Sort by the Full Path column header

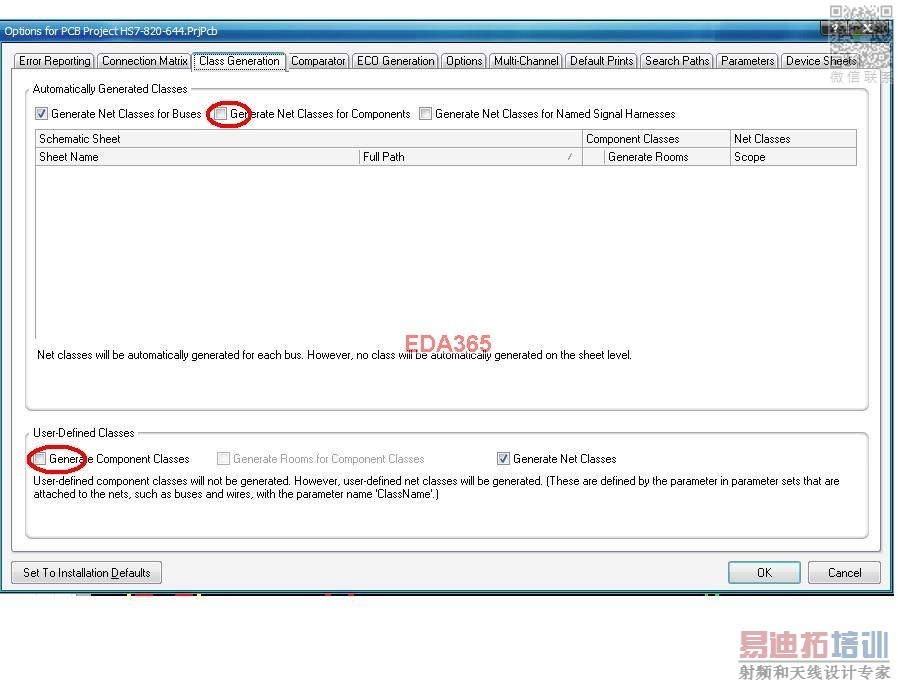tap(470, 157)
